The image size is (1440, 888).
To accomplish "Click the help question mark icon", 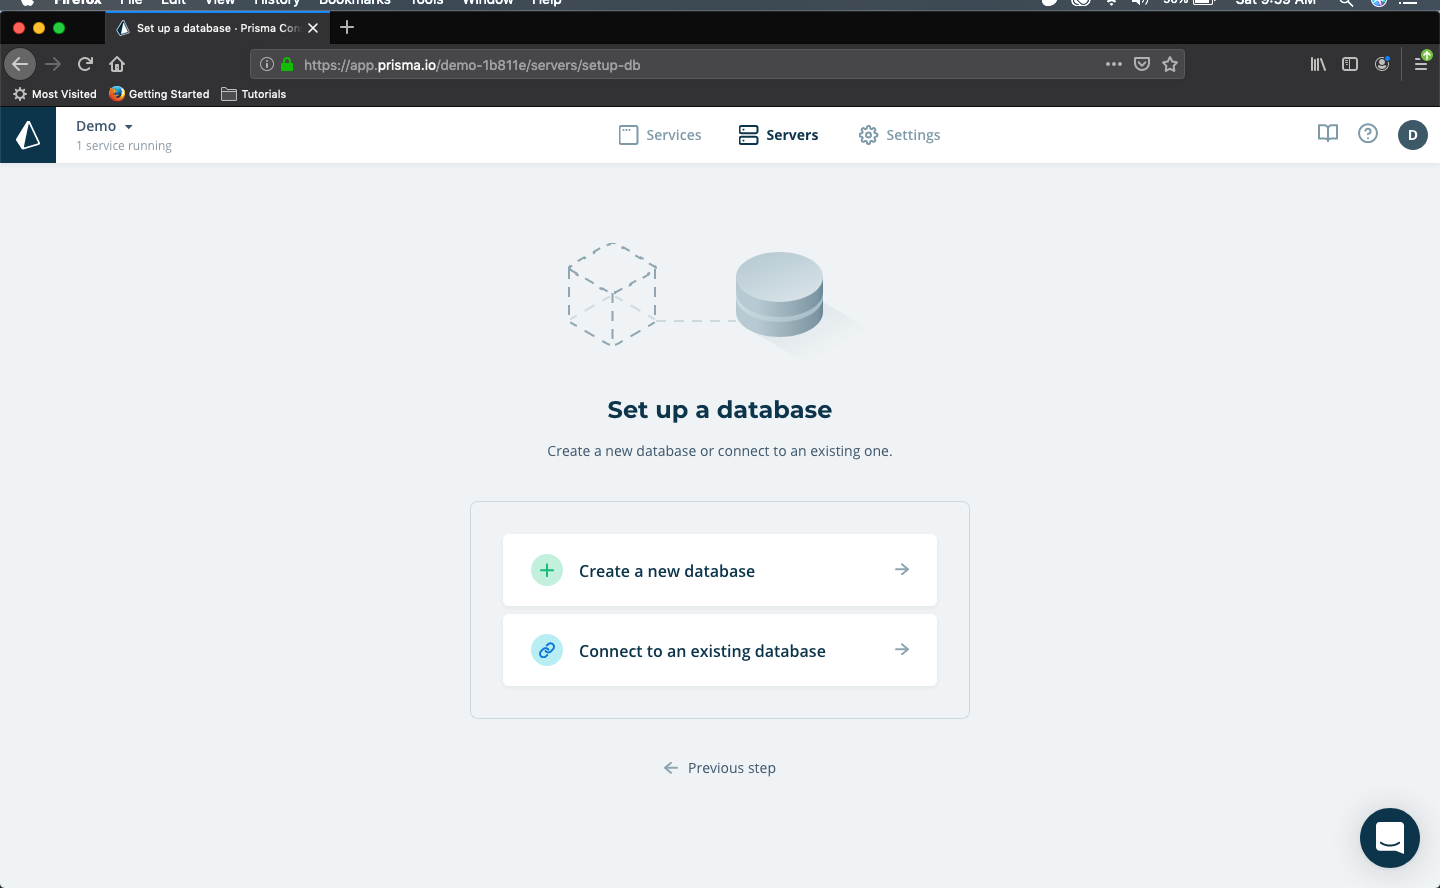I will click(x=1368, y=133).
